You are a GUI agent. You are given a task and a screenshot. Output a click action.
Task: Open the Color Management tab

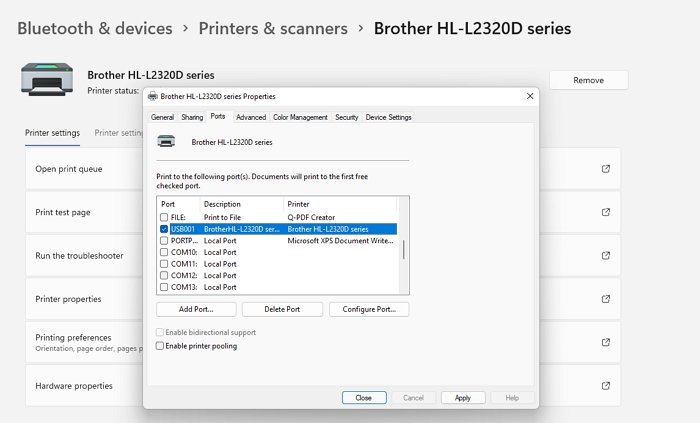(x=300, y=117)
